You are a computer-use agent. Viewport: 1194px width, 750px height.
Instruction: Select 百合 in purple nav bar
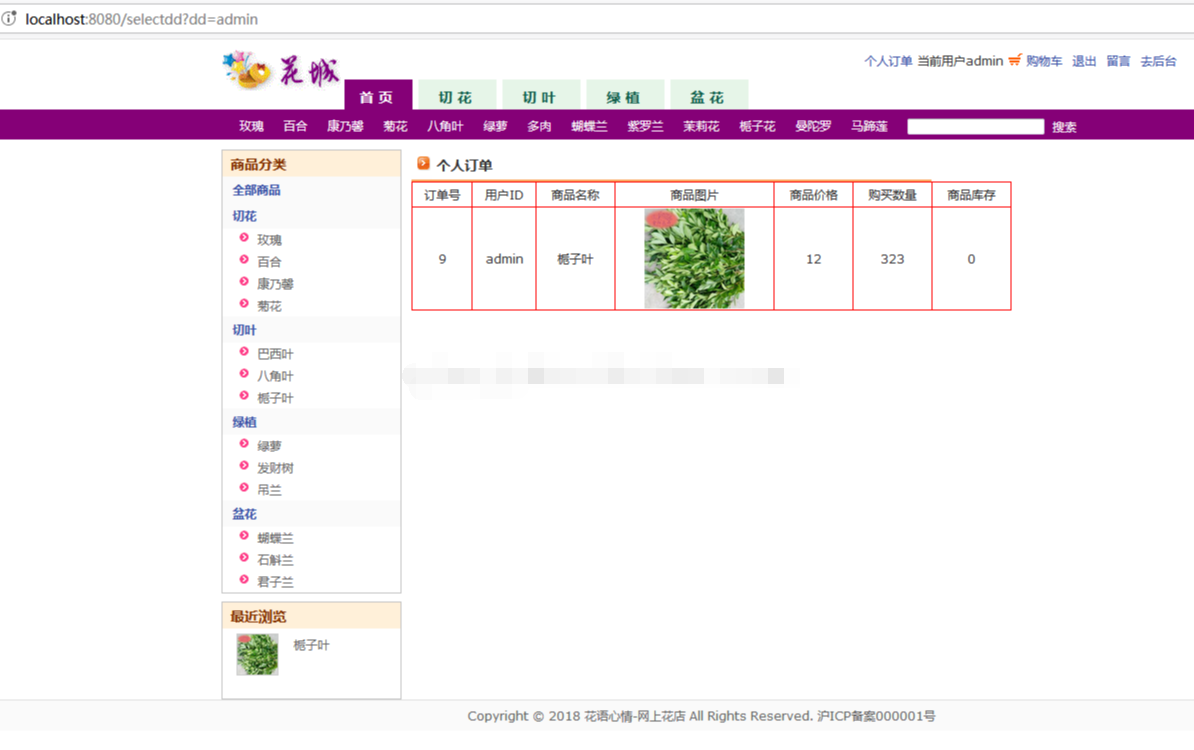click(295, 126)
